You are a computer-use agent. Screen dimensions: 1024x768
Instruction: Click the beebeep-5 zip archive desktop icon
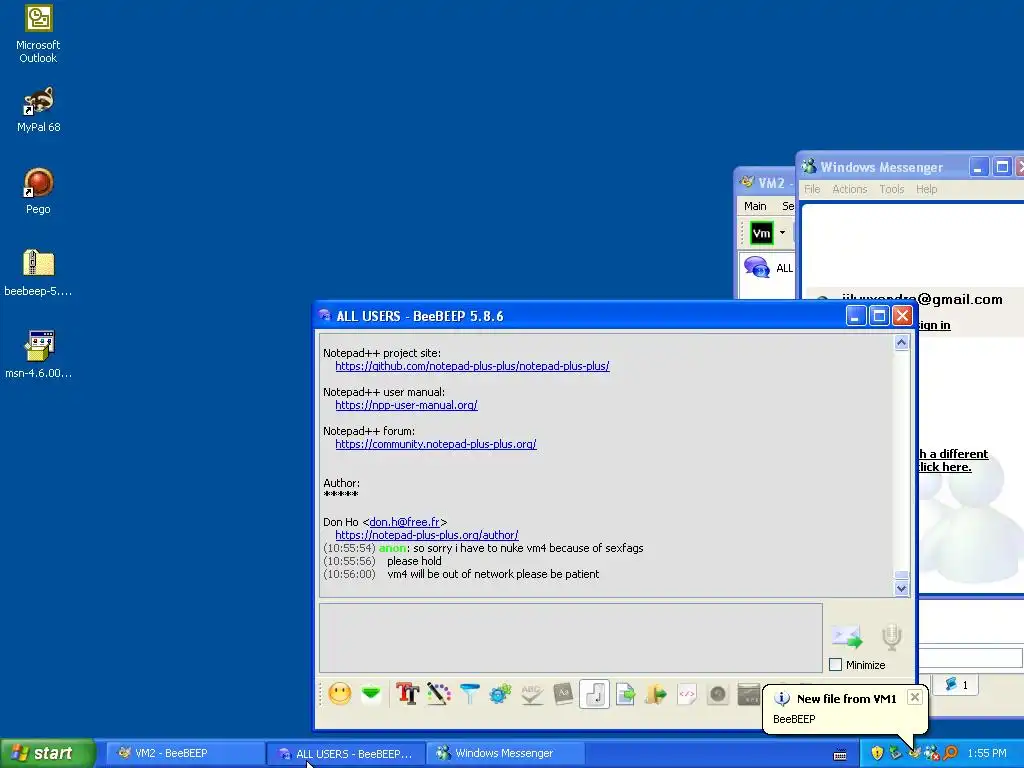pos(38,273)
